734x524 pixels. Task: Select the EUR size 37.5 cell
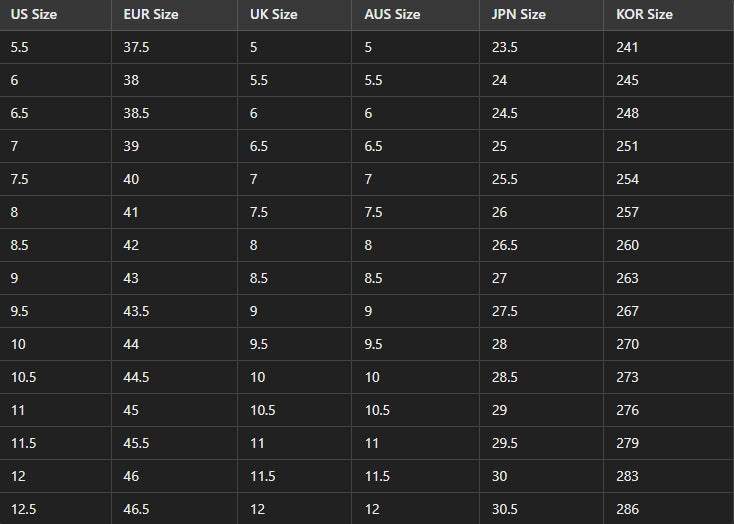[136, 48]
